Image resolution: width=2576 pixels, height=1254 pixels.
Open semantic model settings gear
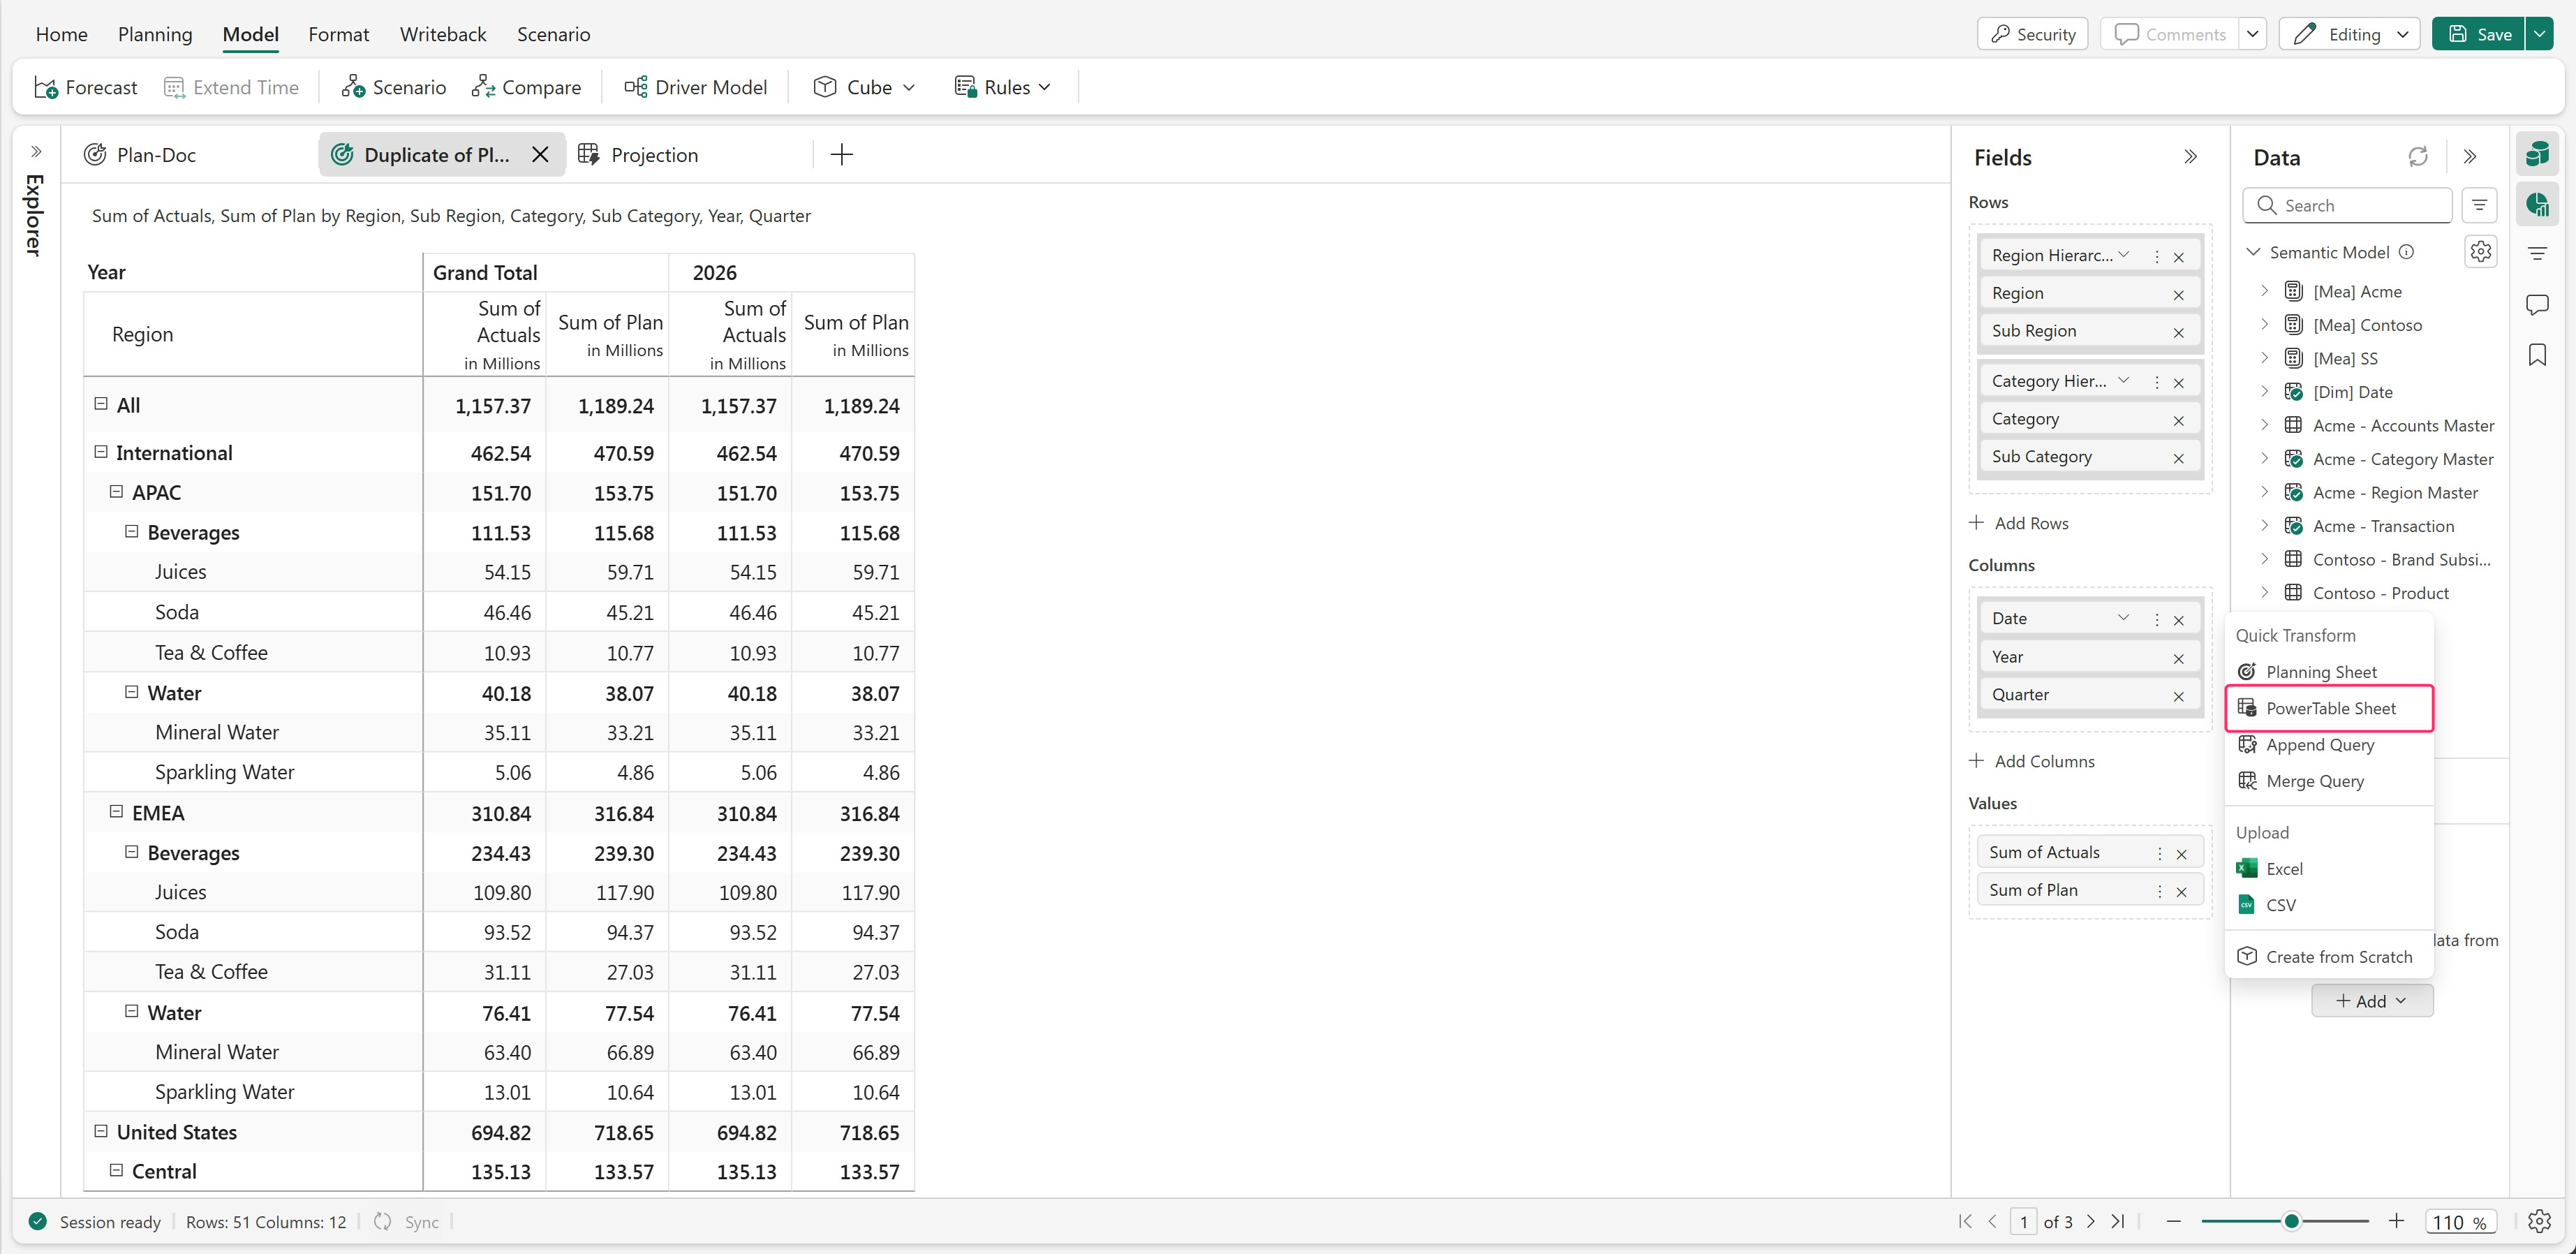pyautogui.click(x=2480, y=252)
